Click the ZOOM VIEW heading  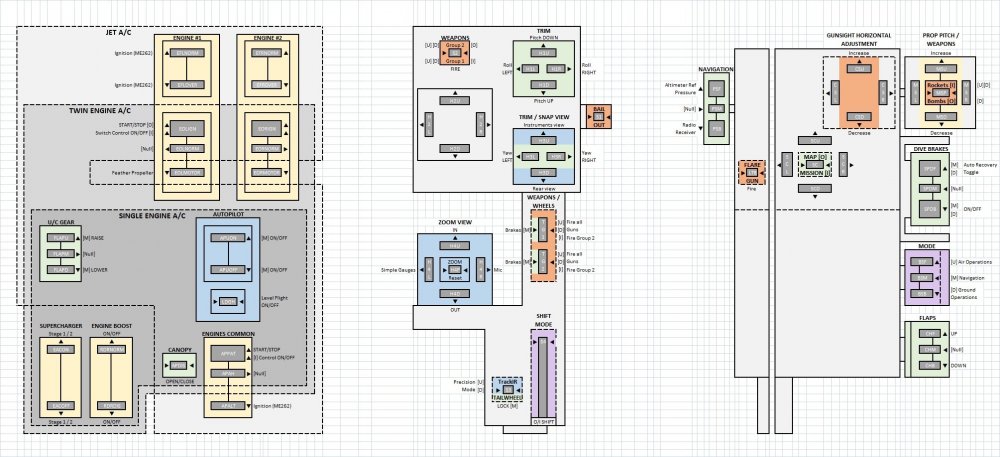pos(454,222)
